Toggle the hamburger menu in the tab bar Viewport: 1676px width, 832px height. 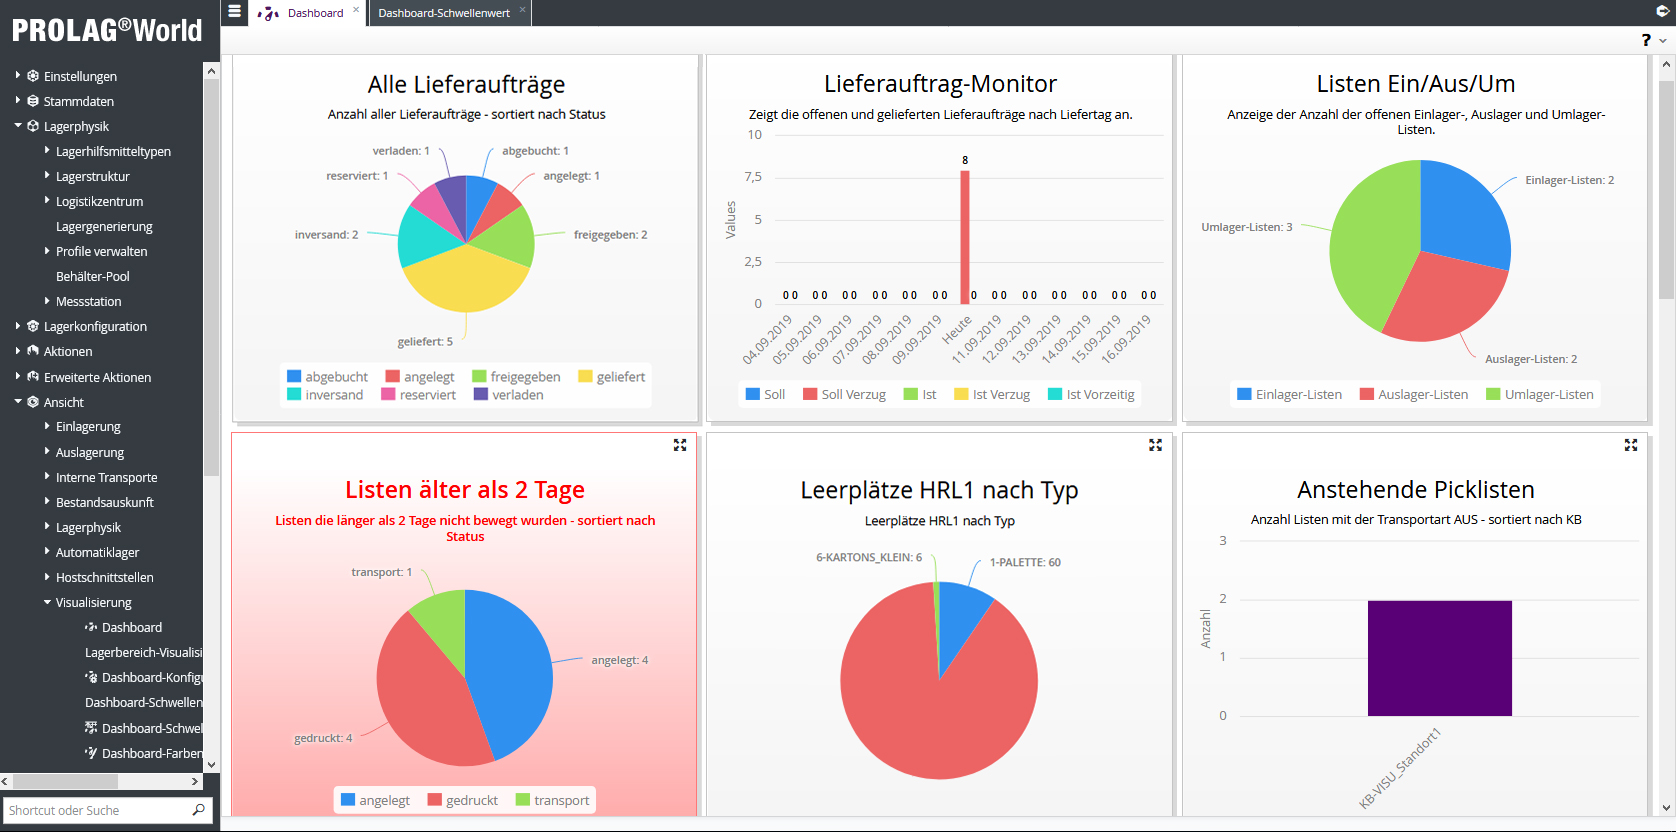[x=234, y=12]
